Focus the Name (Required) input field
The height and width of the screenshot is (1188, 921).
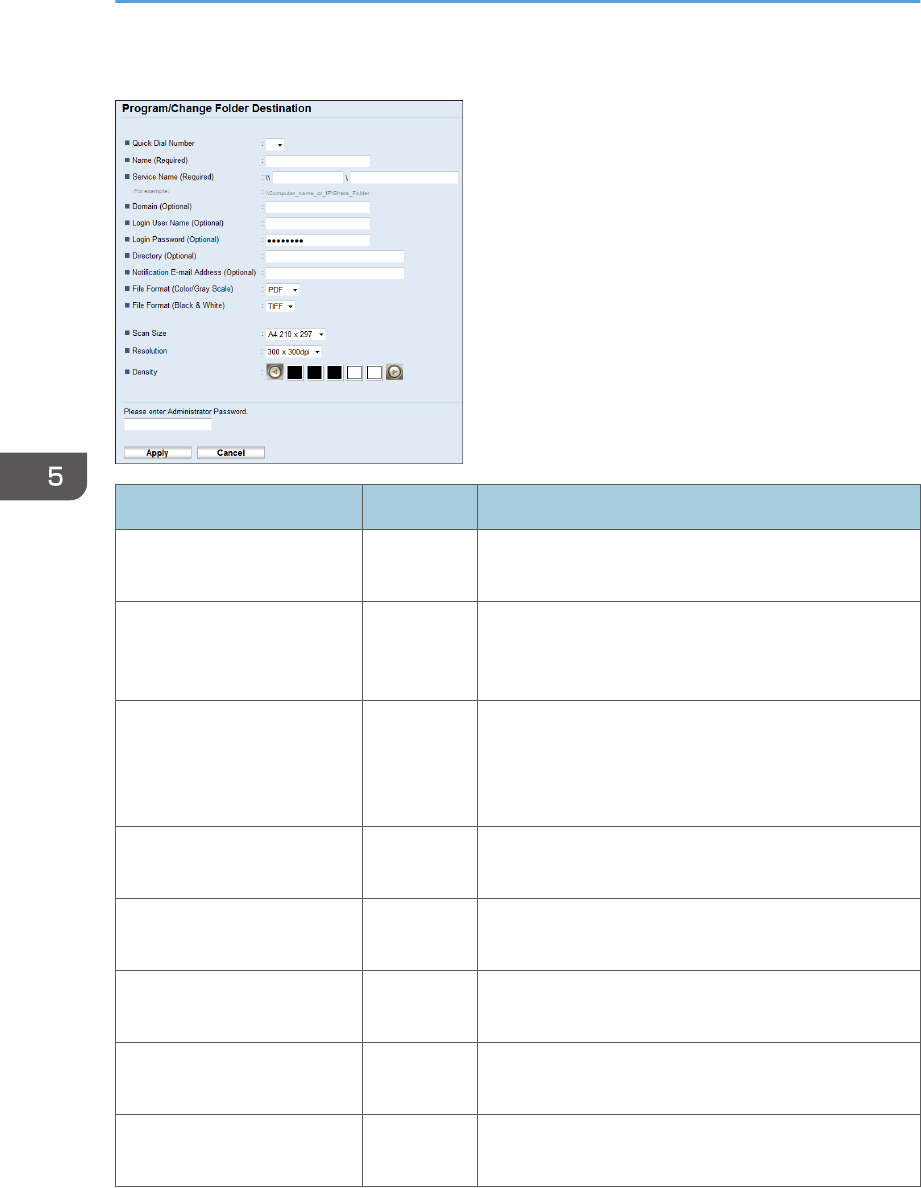318,161
